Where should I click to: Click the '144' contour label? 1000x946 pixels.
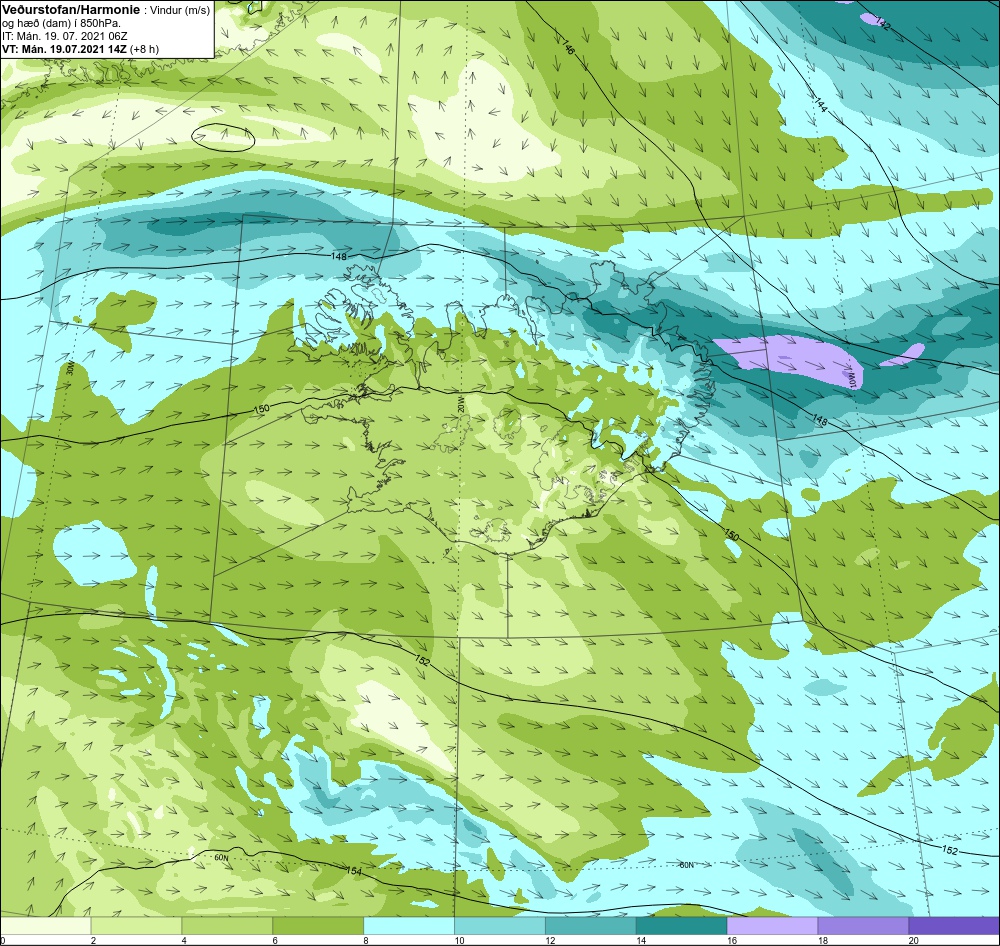coord(821,104)
